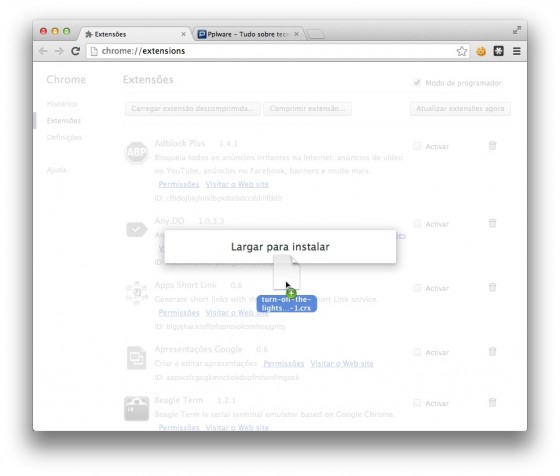Select Extensões in the sidebar
560x476 pixels.
(64, 121)
